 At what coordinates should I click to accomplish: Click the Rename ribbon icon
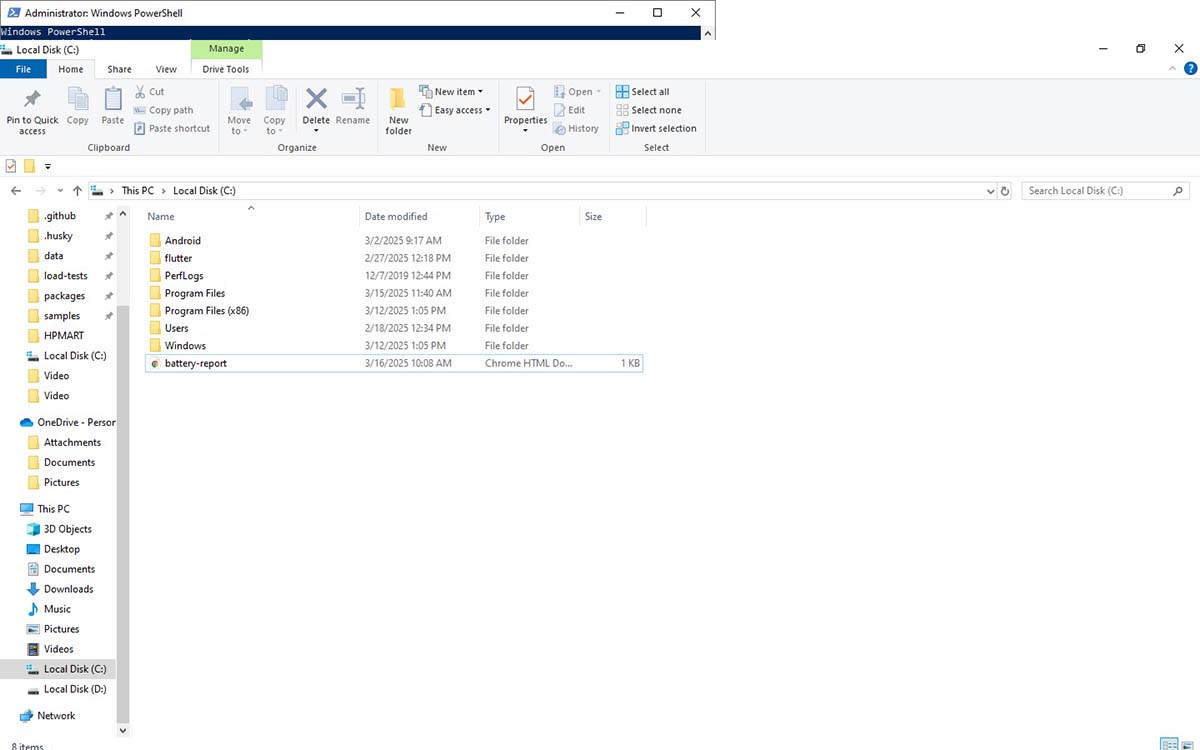(x=353, y=98)
